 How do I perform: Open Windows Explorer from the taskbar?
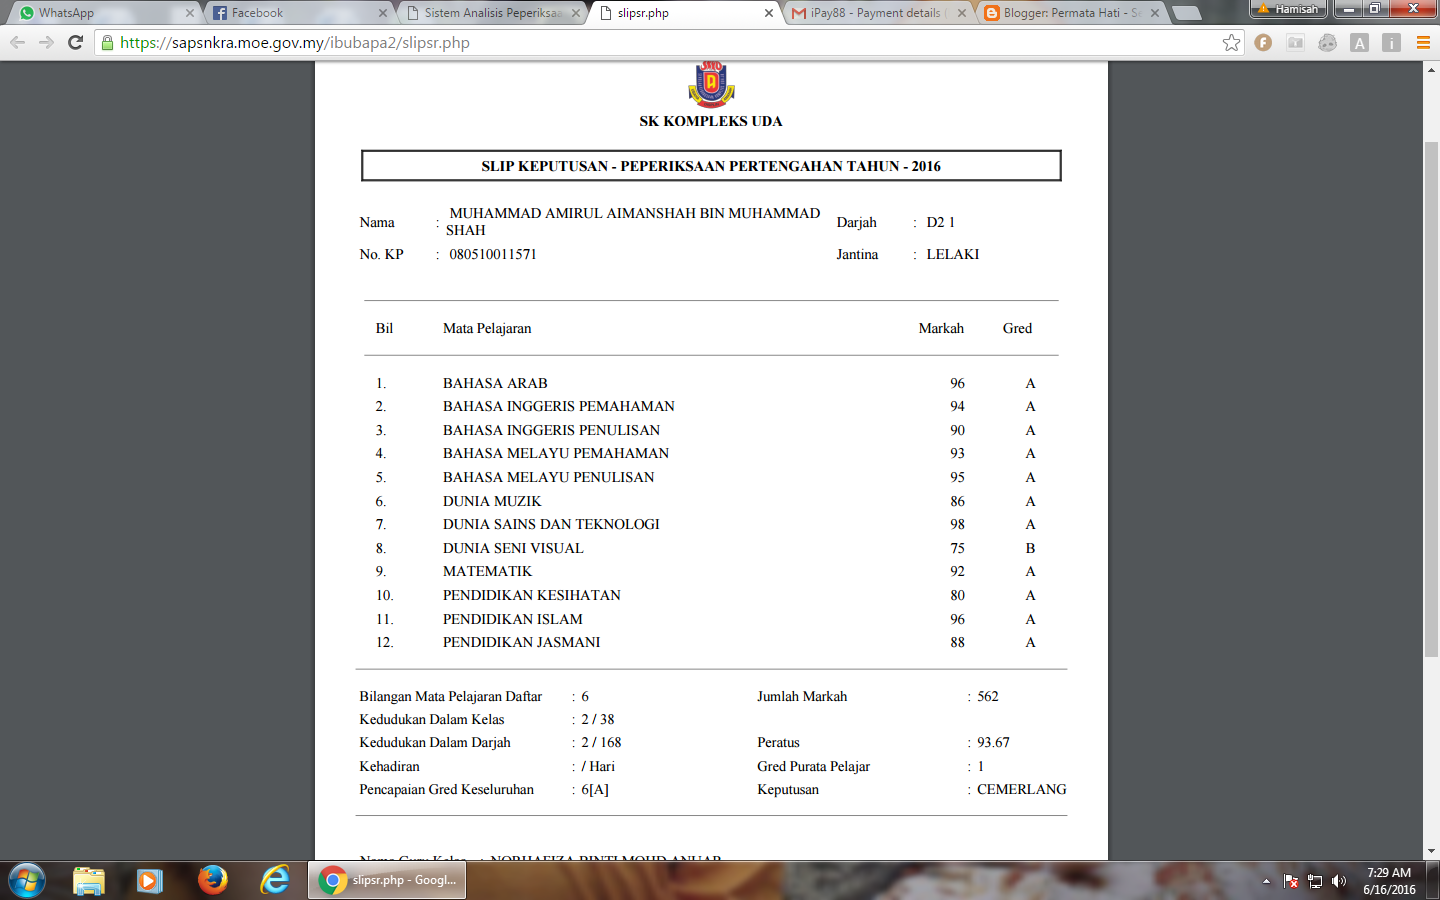coord(88,881)
